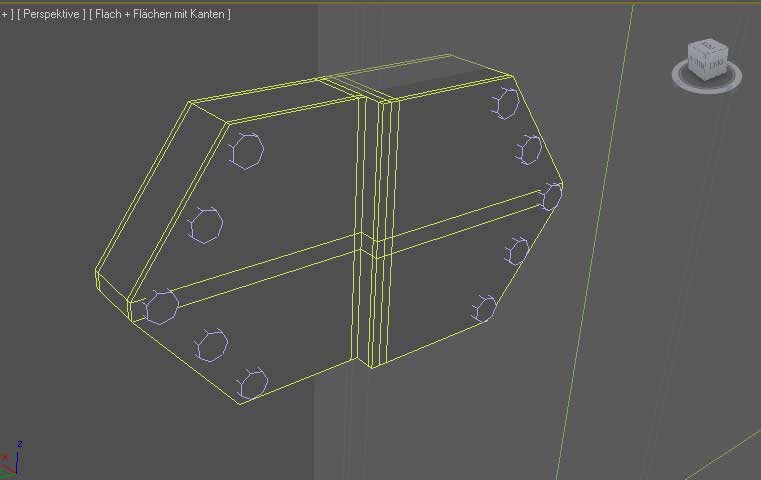Select the lowest bolt on the right plate
The image size is (761, 480).
point(486,308)
